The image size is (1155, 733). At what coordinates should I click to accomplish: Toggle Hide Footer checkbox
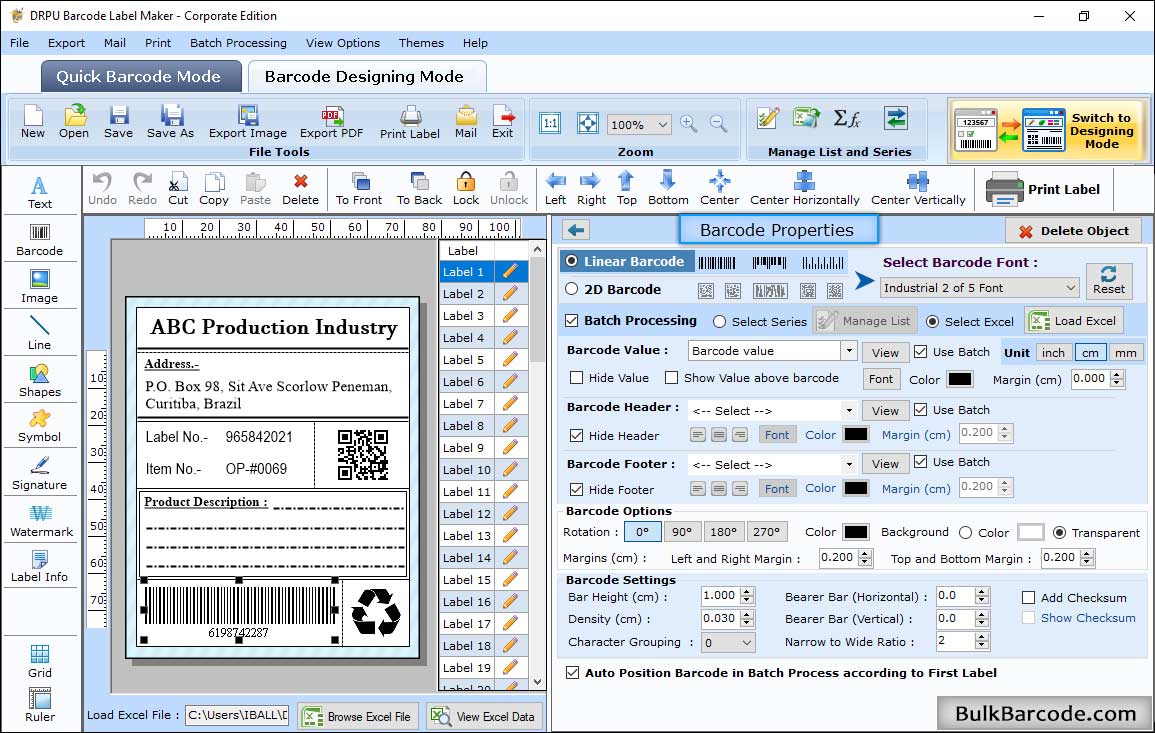pos(577,489)
